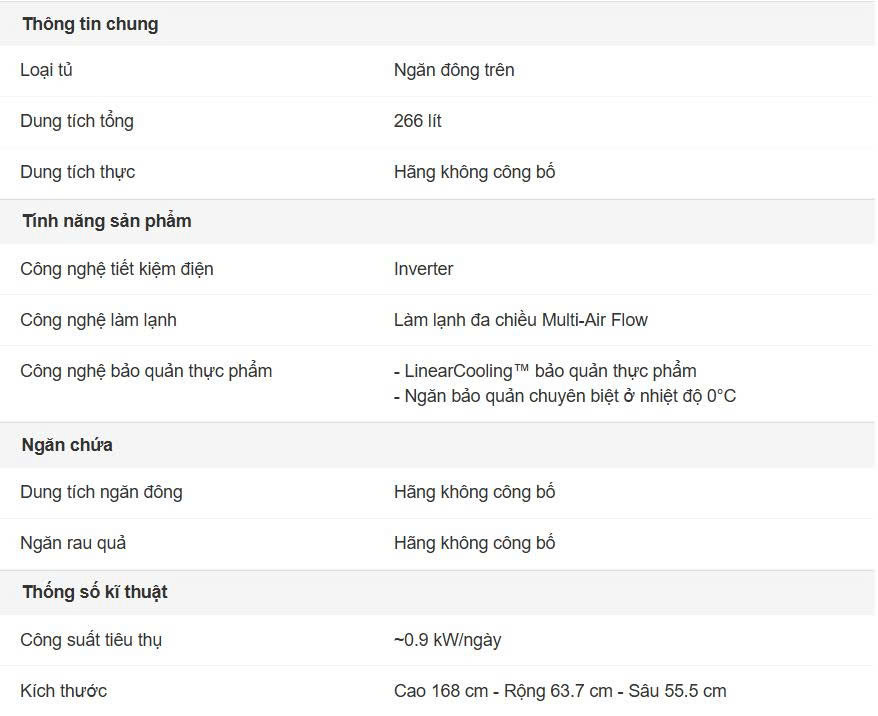Select the "Công nghệ làm lạnh" label
Viewport: 878px width, 716px height.
tap(98, 320)
